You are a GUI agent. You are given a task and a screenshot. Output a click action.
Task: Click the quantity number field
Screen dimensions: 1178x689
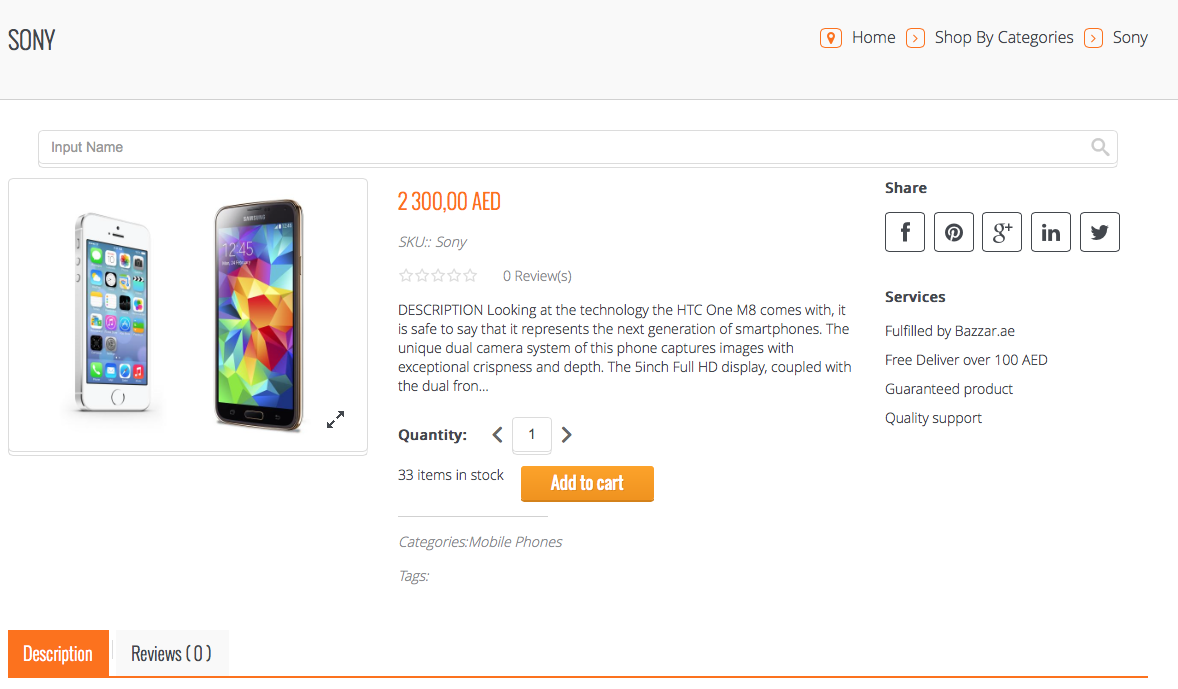tap(532, 435)
